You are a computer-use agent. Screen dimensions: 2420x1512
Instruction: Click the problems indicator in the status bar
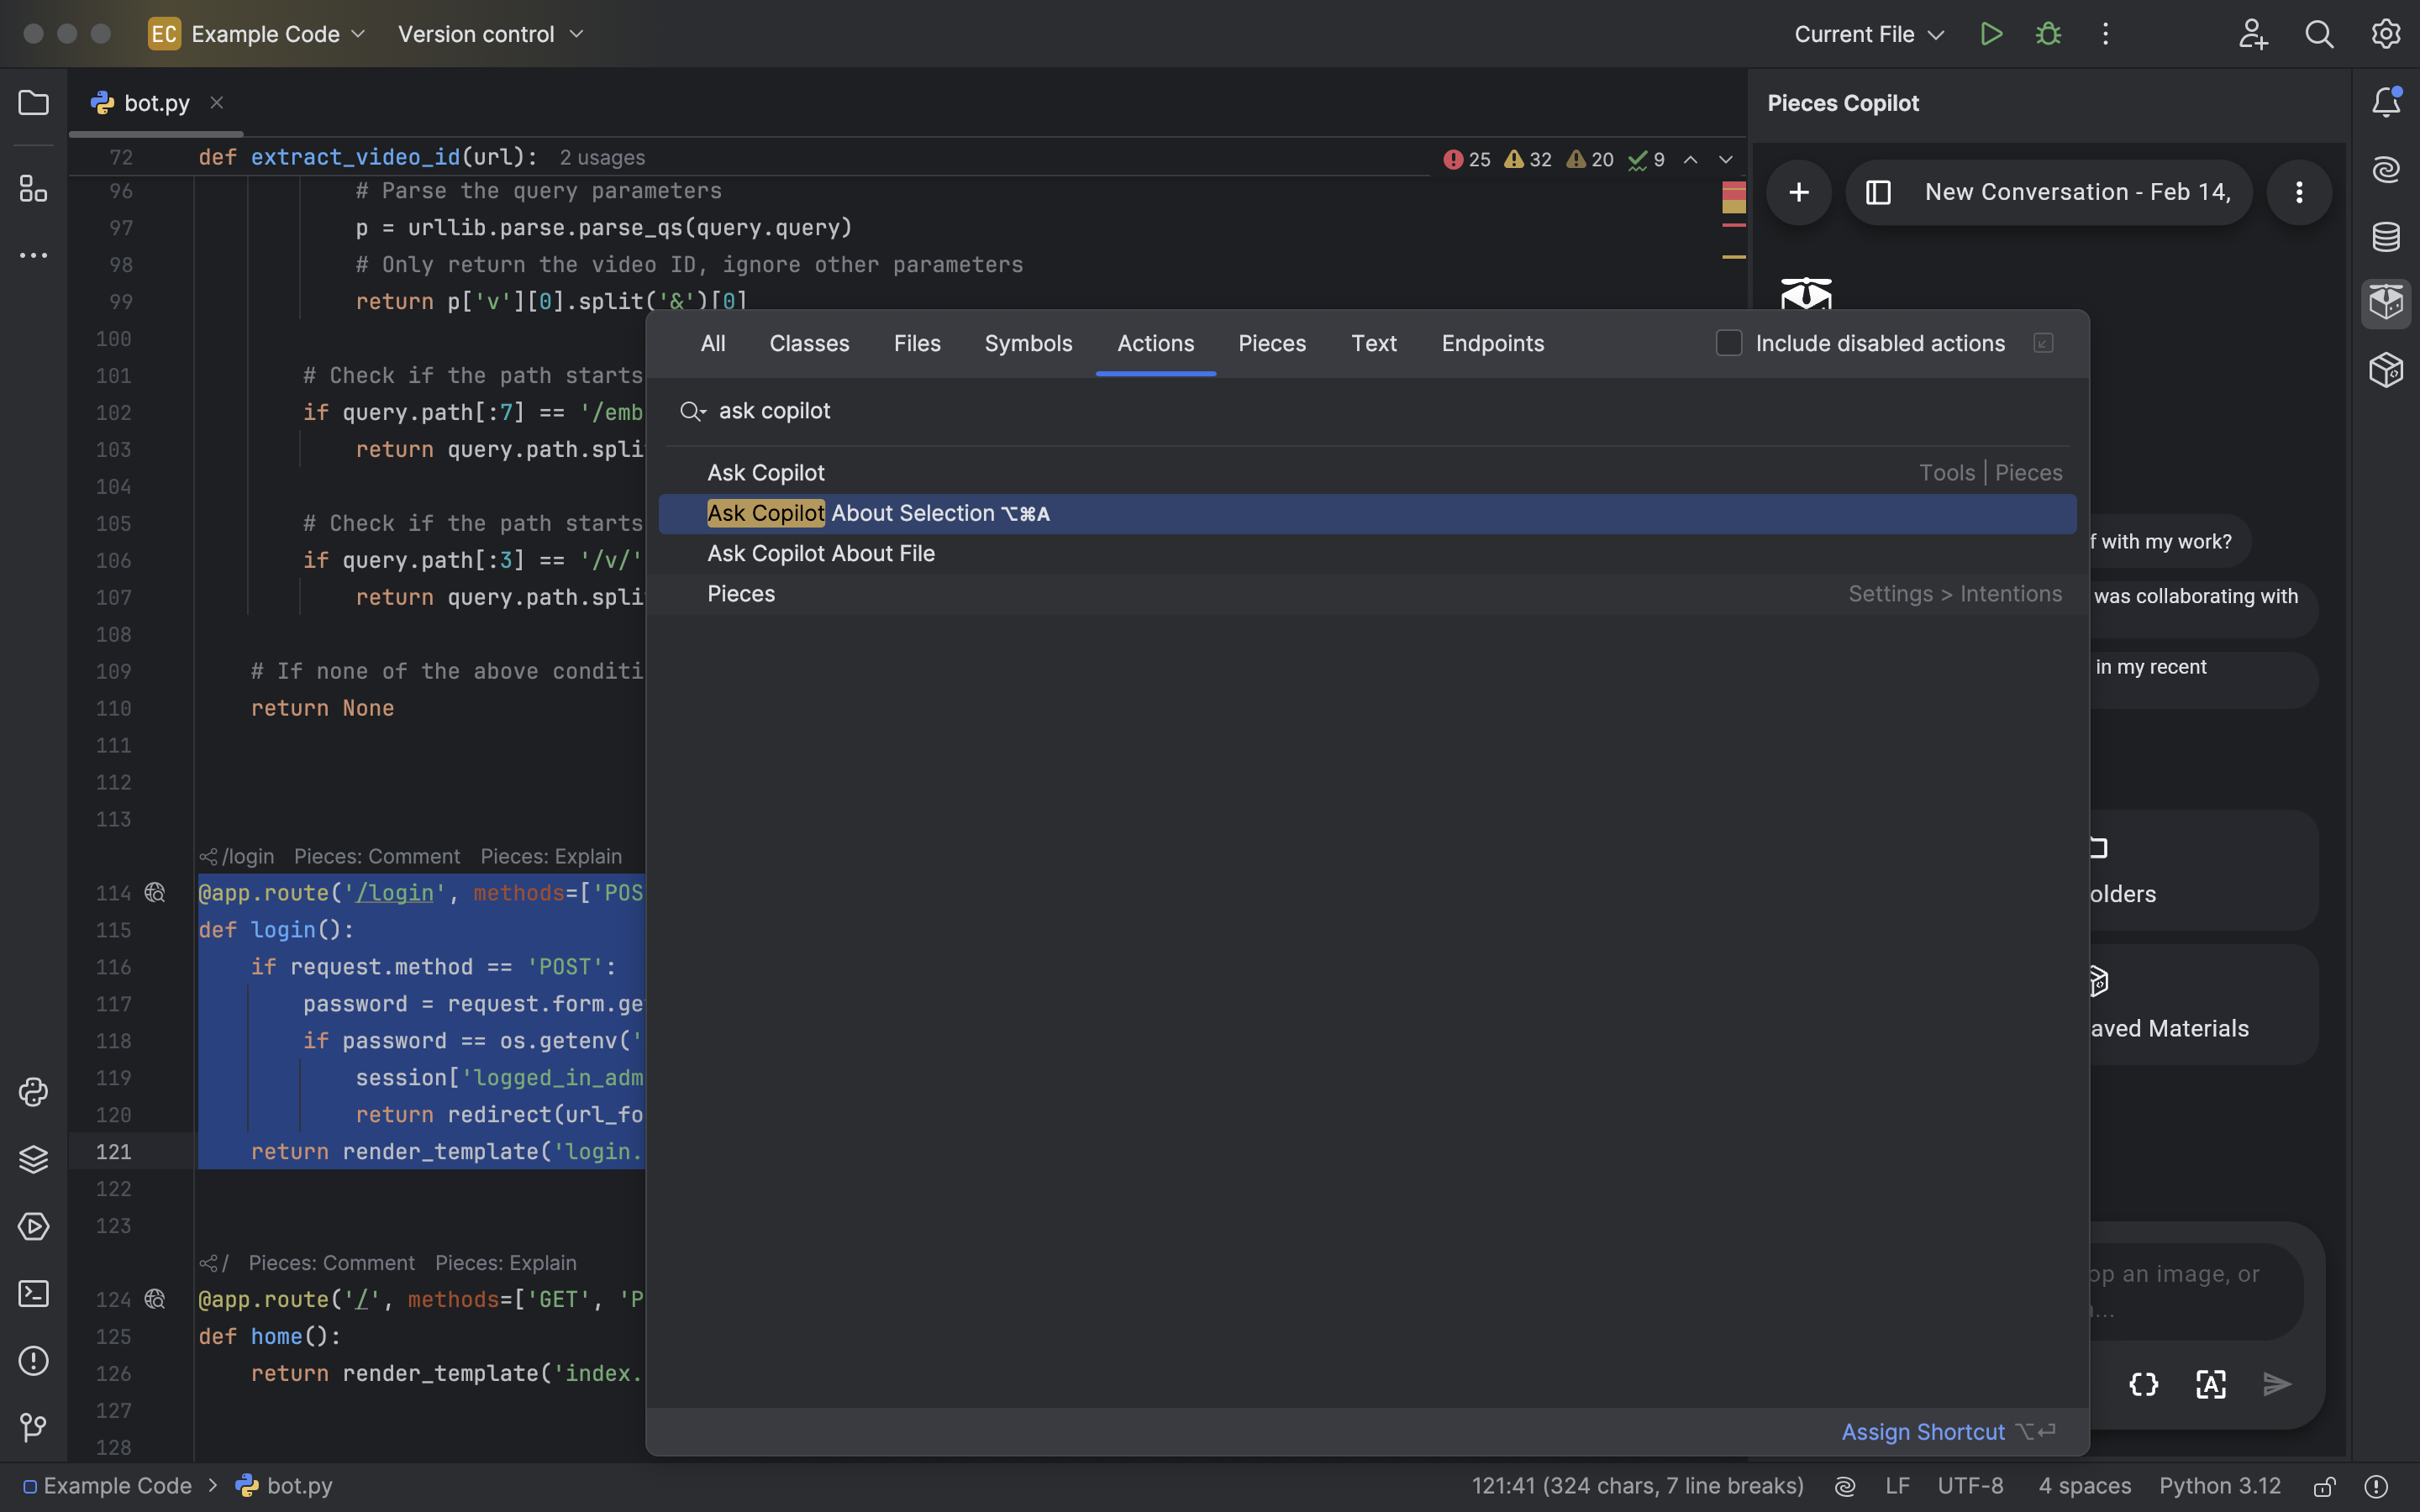click(x=2376, y=1486)
